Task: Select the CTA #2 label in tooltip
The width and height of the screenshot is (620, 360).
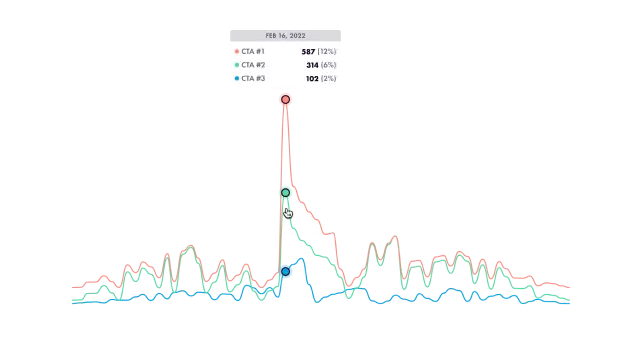Action: tap(253, 65)
